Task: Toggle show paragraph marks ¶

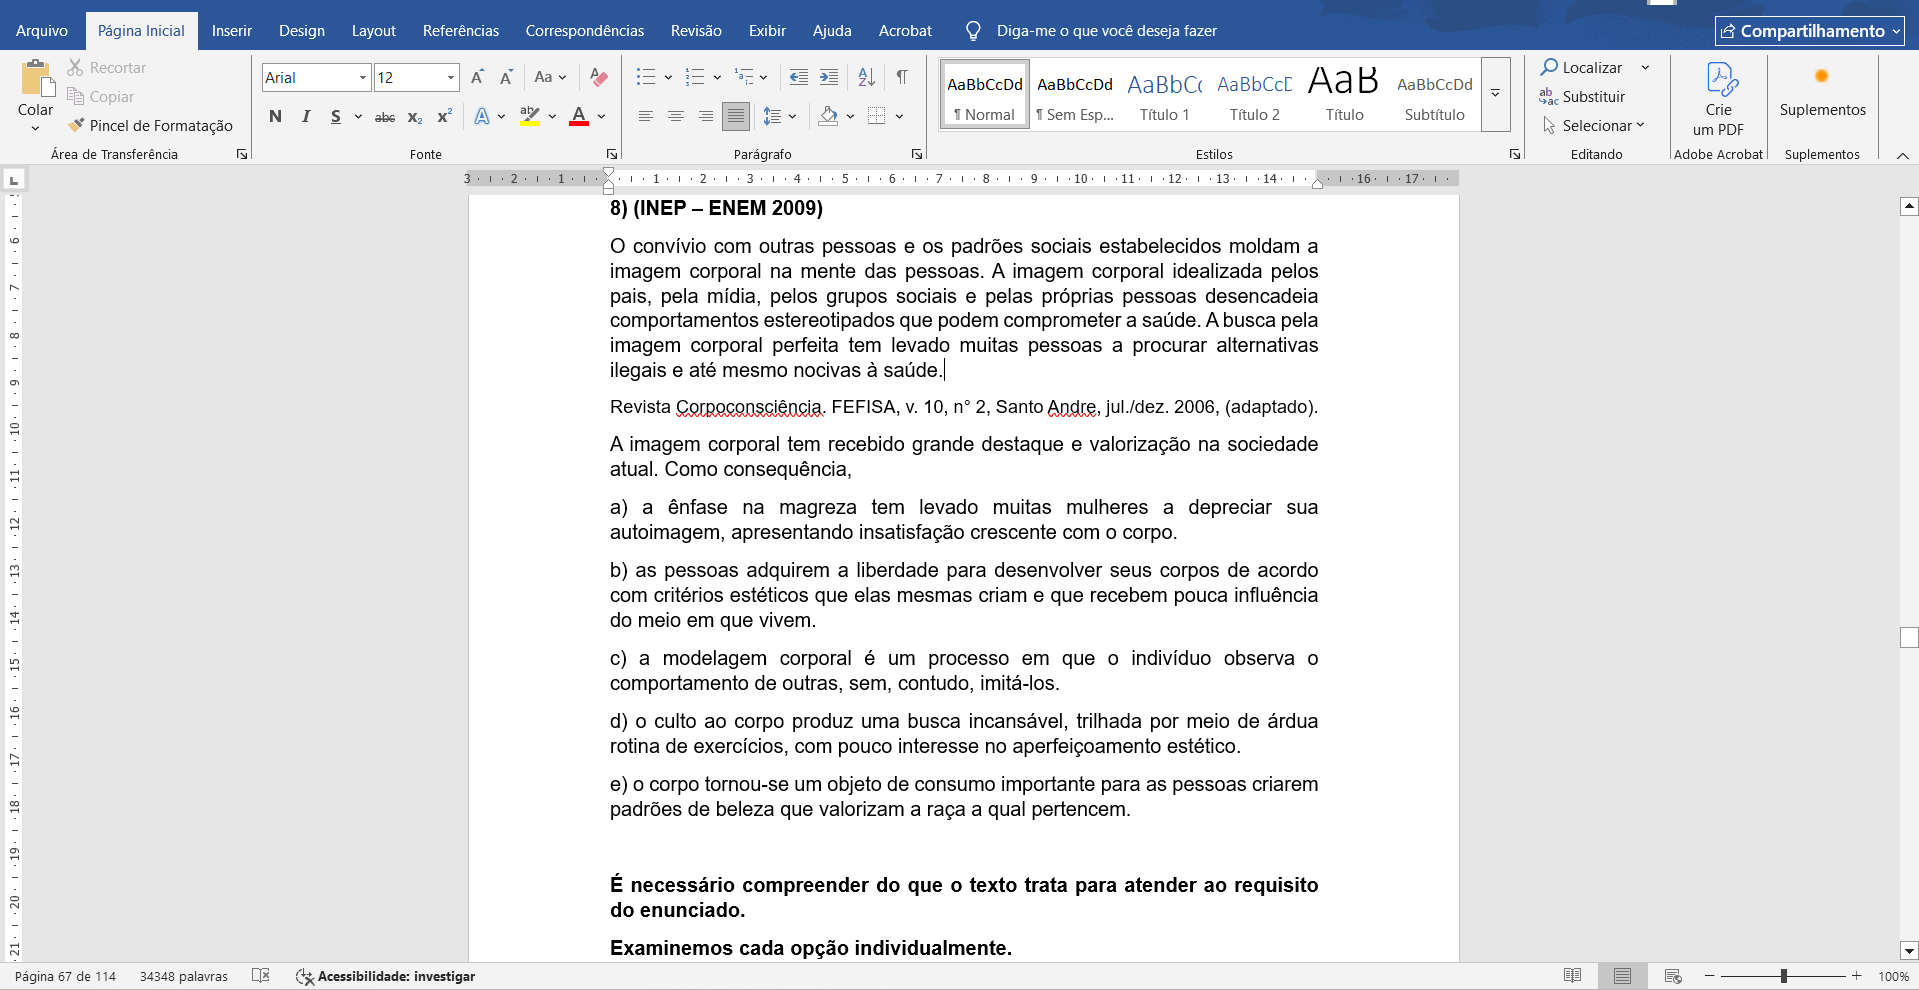Action: [x=902, y=77]
